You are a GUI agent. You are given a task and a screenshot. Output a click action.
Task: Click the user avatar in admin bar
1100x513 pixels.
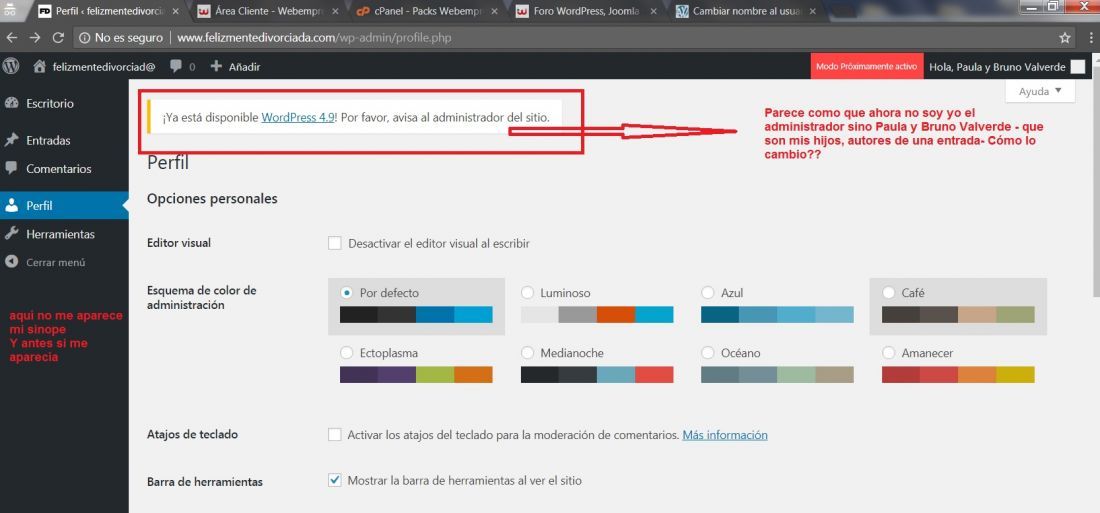[1077, 67]
